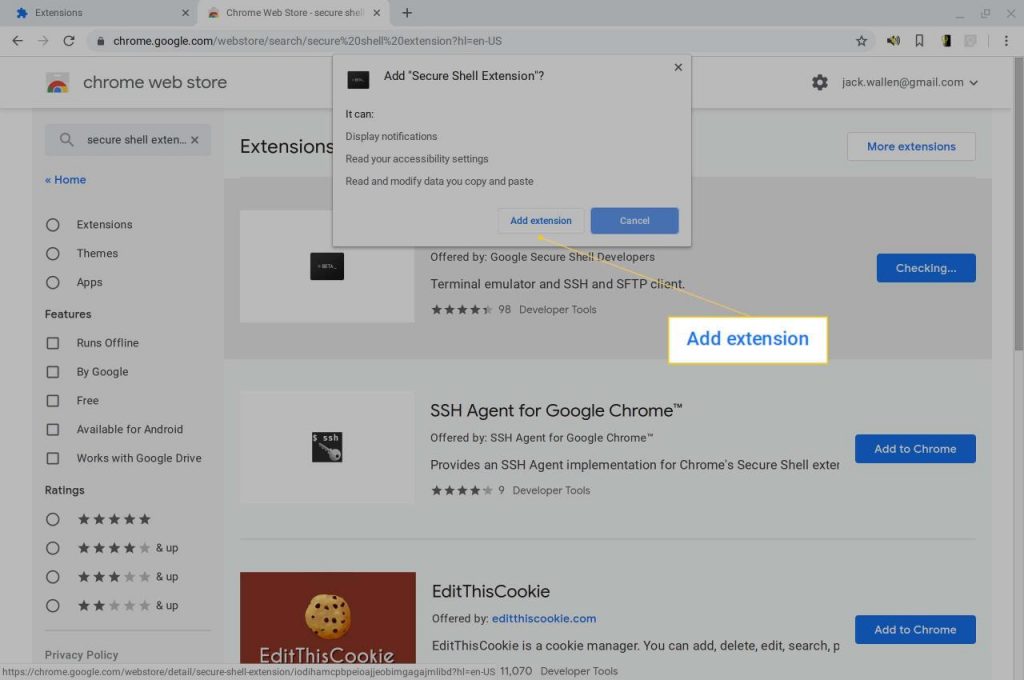Click the page vertical scrollbar

click(1018, 204)
